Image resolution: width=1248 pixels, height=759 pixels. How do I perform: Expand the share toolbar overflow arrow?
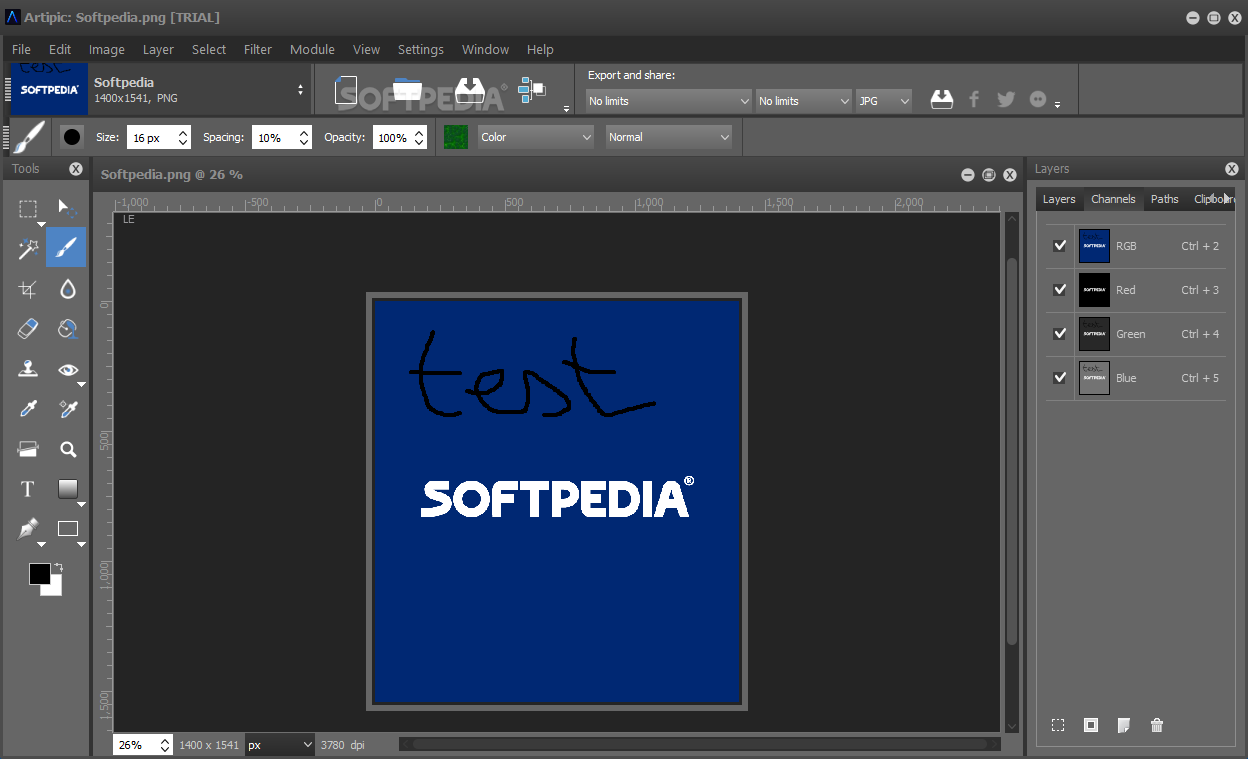point(1058,106)
